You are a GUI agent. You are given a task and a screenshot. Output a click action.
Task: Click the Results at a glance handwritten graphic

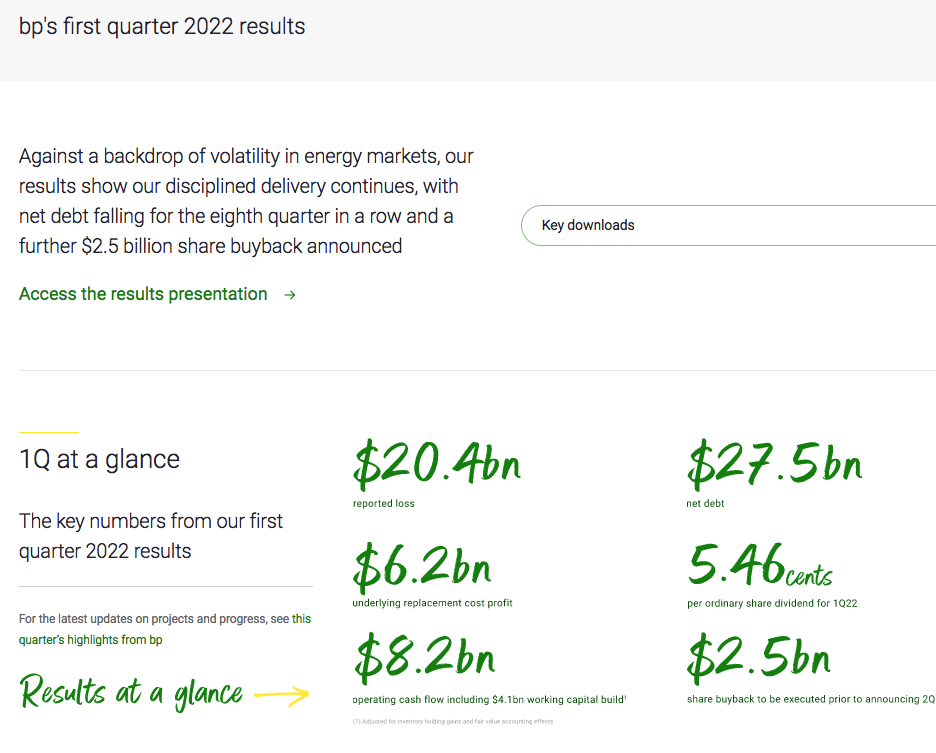point(164,692)
